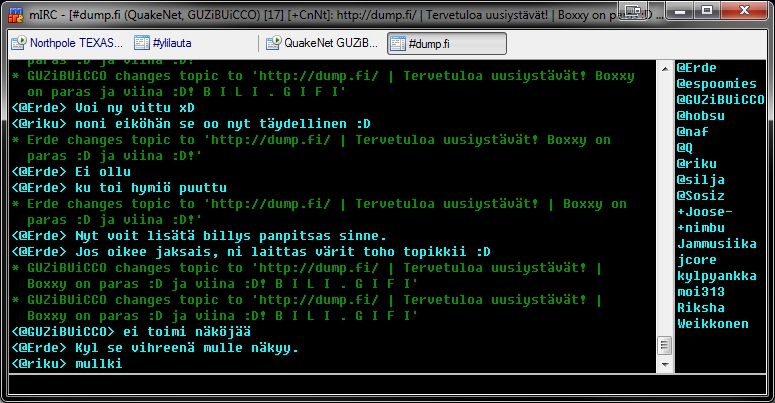Select @silja in the nickname list
The width and height of the screenshot is (775, 403).
pos(701,179)
